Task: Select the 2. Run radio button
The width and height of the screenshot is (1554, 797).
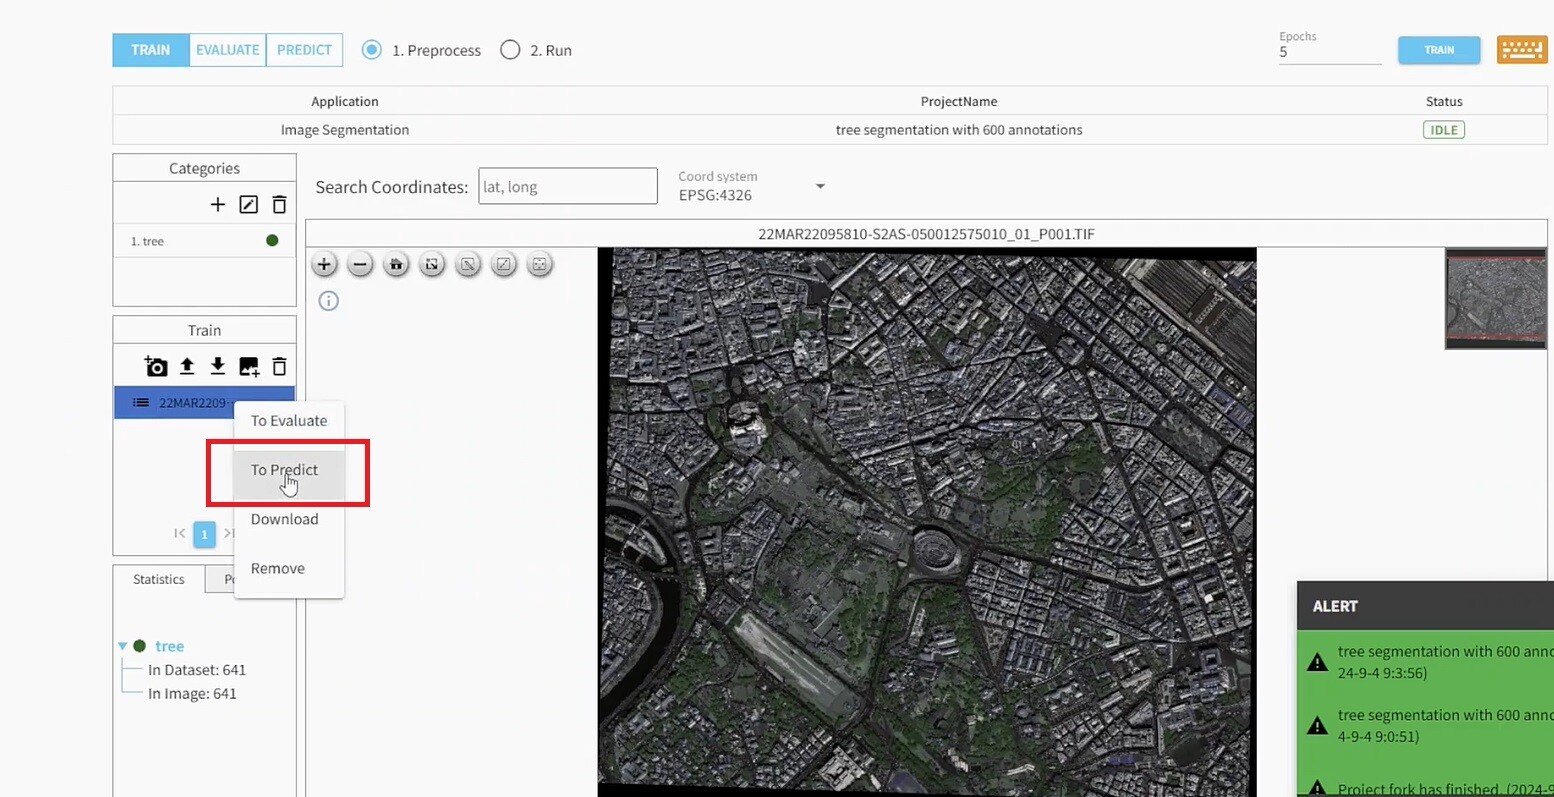Action: pyautogui.click(x=510, y=49)
